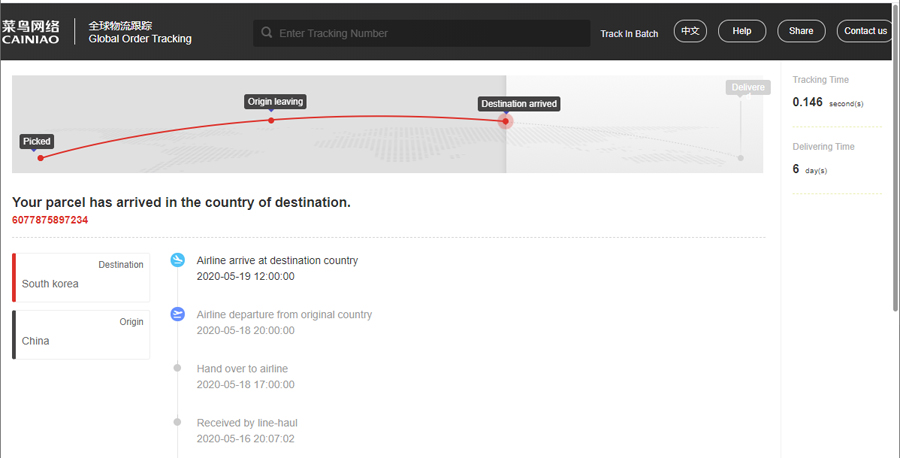Click the faded Delivered marker label
The width and height of the screenshot is (900, 458).
pos(748,88)
